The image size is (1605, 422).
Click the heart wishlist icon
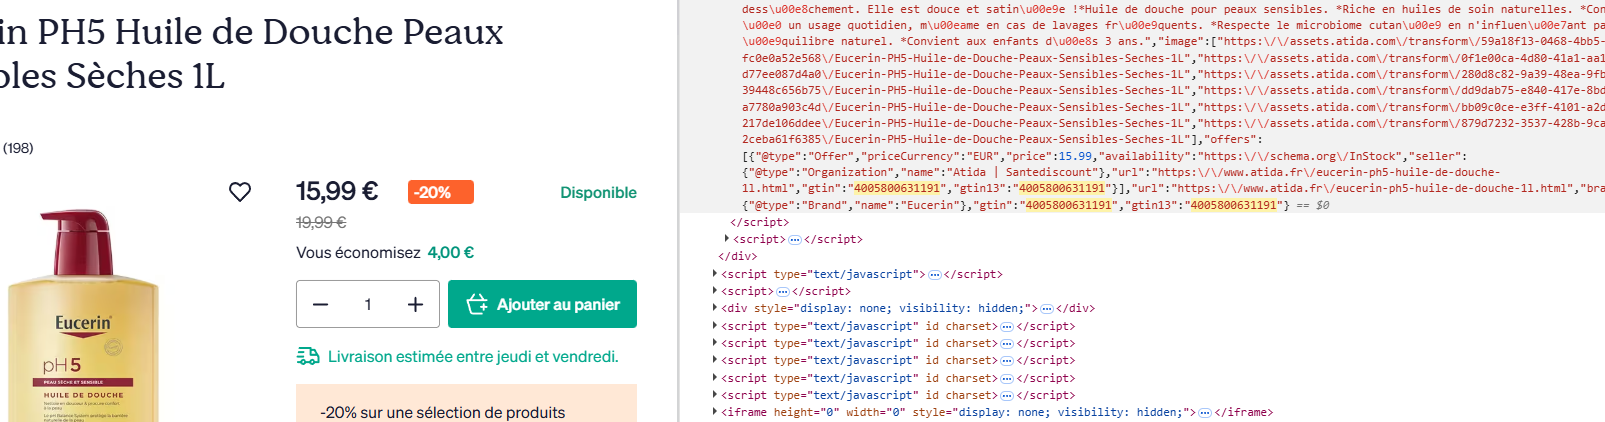pyautogui.click(x=240, y=192)
